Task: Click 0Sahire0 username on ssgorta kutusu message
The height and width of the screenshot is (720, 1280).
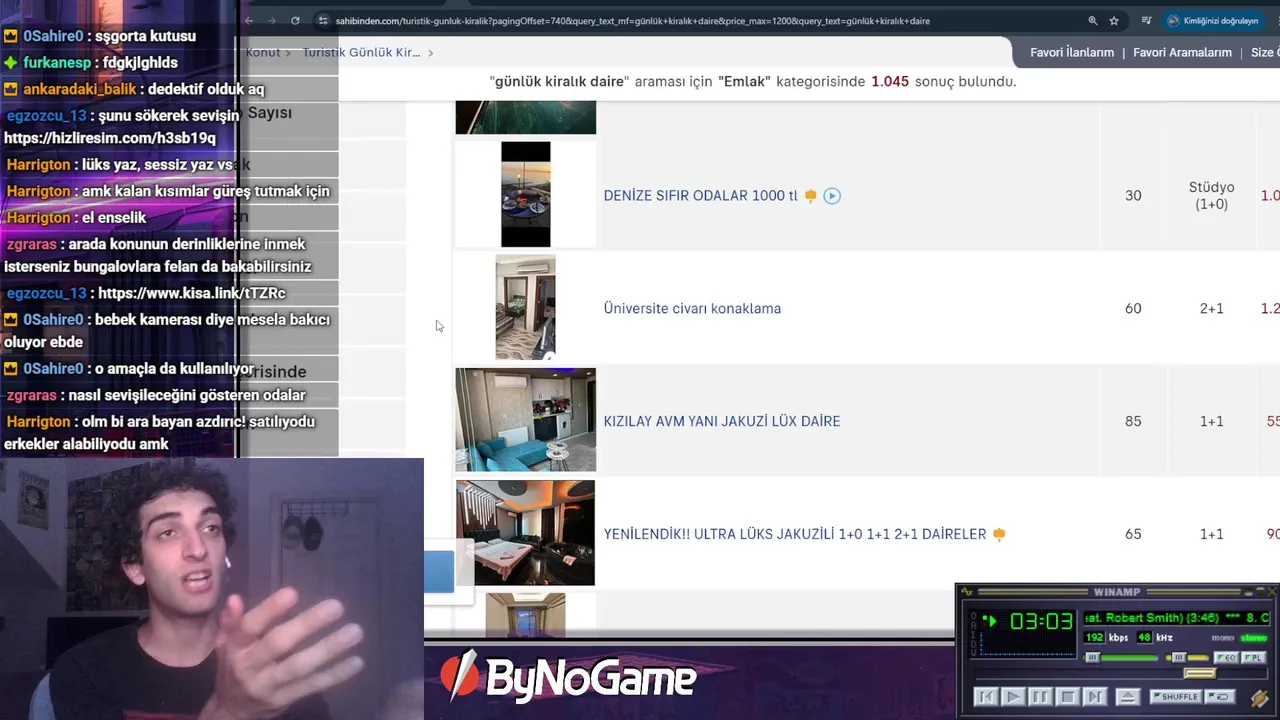Action: click(x=53, y=36)
